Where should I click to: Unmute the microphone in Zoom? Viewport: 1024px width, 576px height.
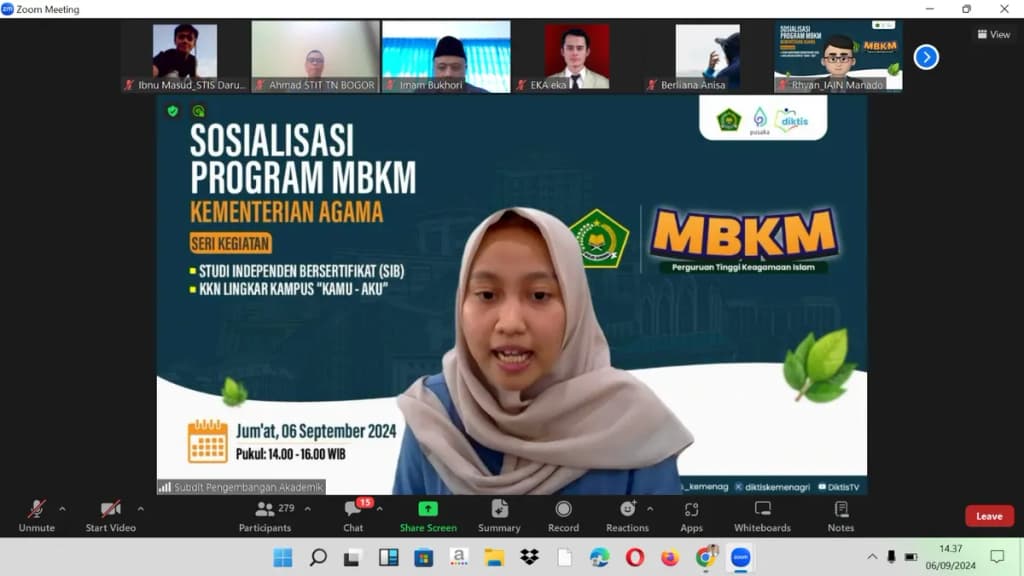37,516
